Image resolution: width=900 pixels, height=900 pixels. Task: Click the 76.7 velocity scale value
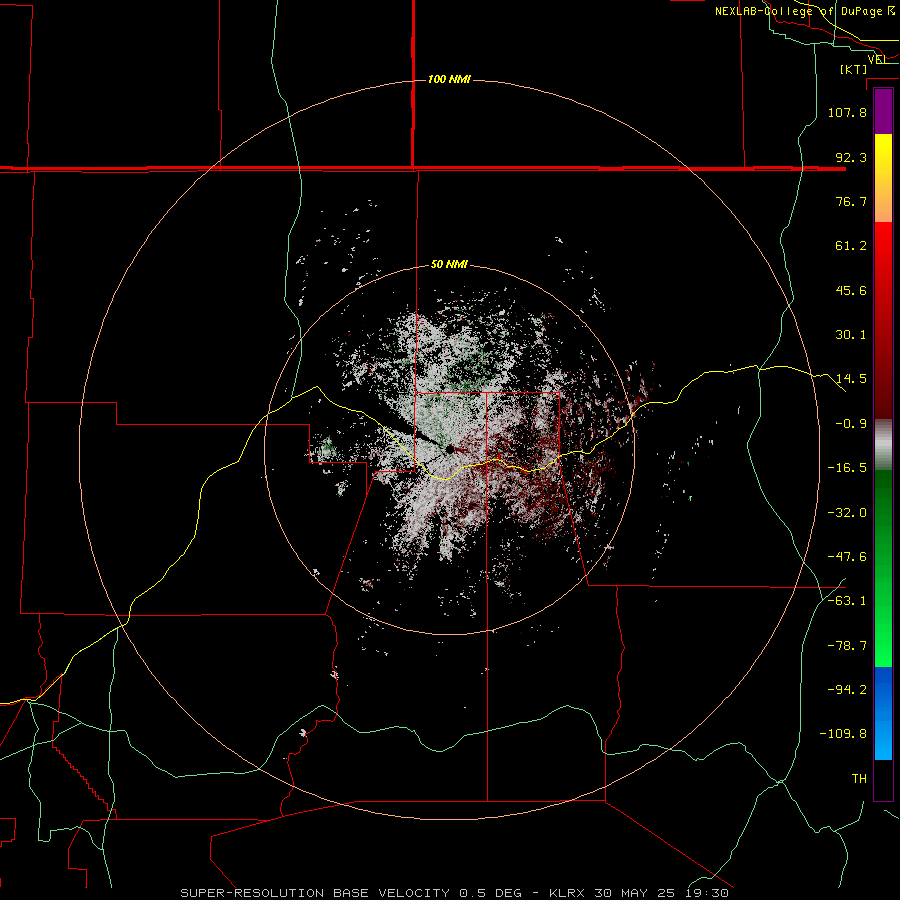point(851,201)
